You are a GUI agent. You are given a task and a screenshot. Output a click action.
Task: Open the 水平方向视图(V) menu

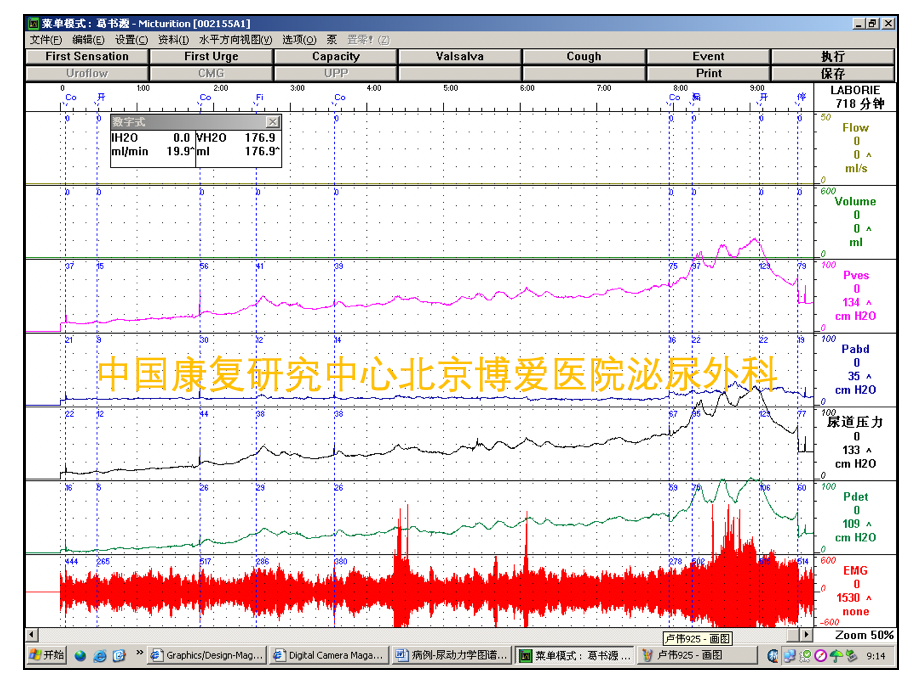[236, 40]
